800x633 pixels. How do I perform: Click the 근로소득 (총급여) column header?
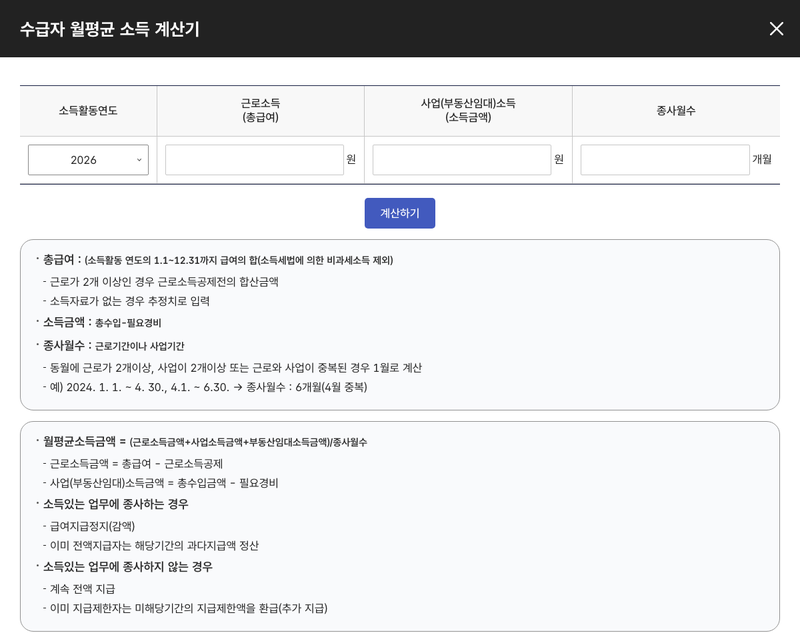(261, 110)
